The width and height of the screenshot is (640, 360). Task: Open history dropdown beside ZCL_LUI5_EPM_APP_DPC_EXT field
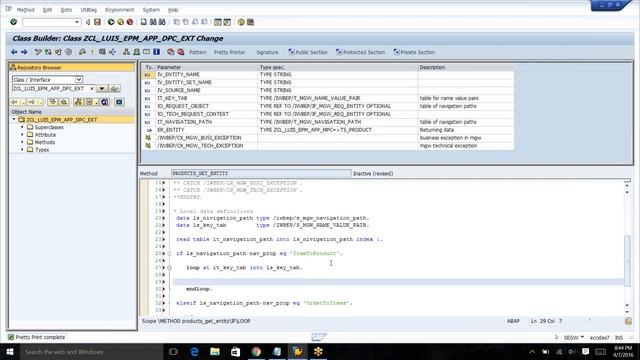102,89
